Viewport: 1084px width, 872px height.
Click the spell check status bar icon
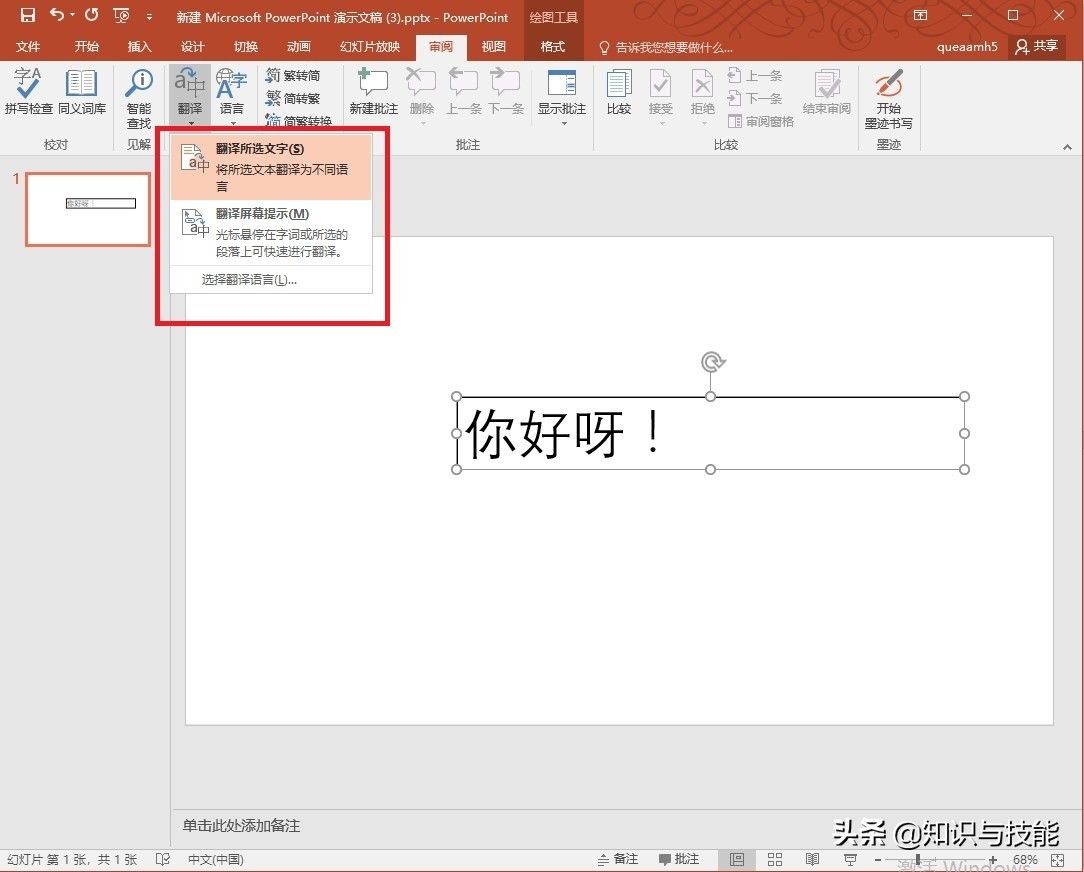point(162,859)
